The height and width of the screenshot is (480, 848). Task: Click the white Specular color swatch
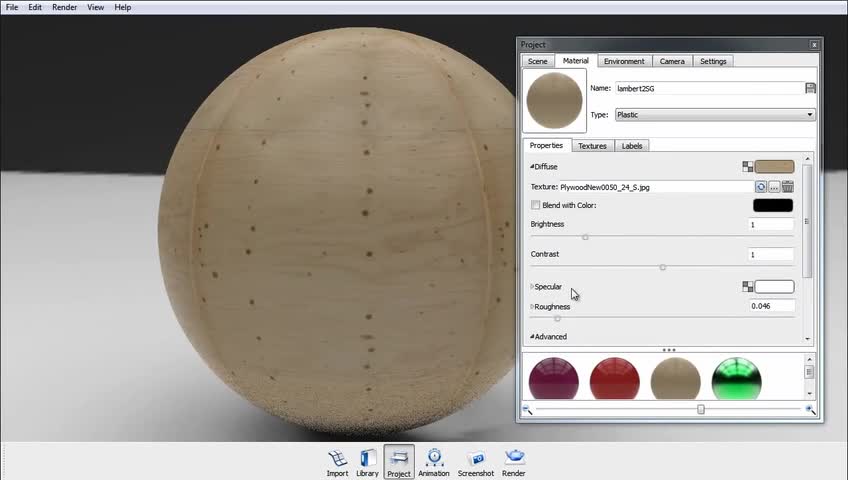point(774,286)
